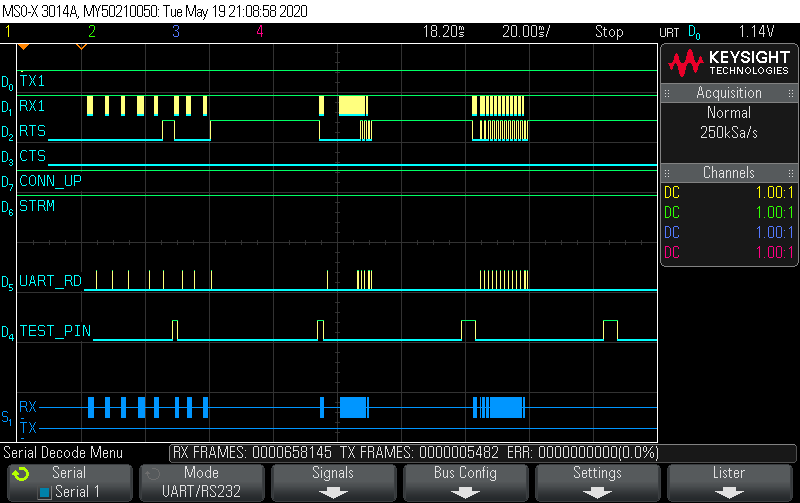This screenshot has height=503, width=800.
Task: Click the RX FRAMES counter readout
Action: pos(253,453)
